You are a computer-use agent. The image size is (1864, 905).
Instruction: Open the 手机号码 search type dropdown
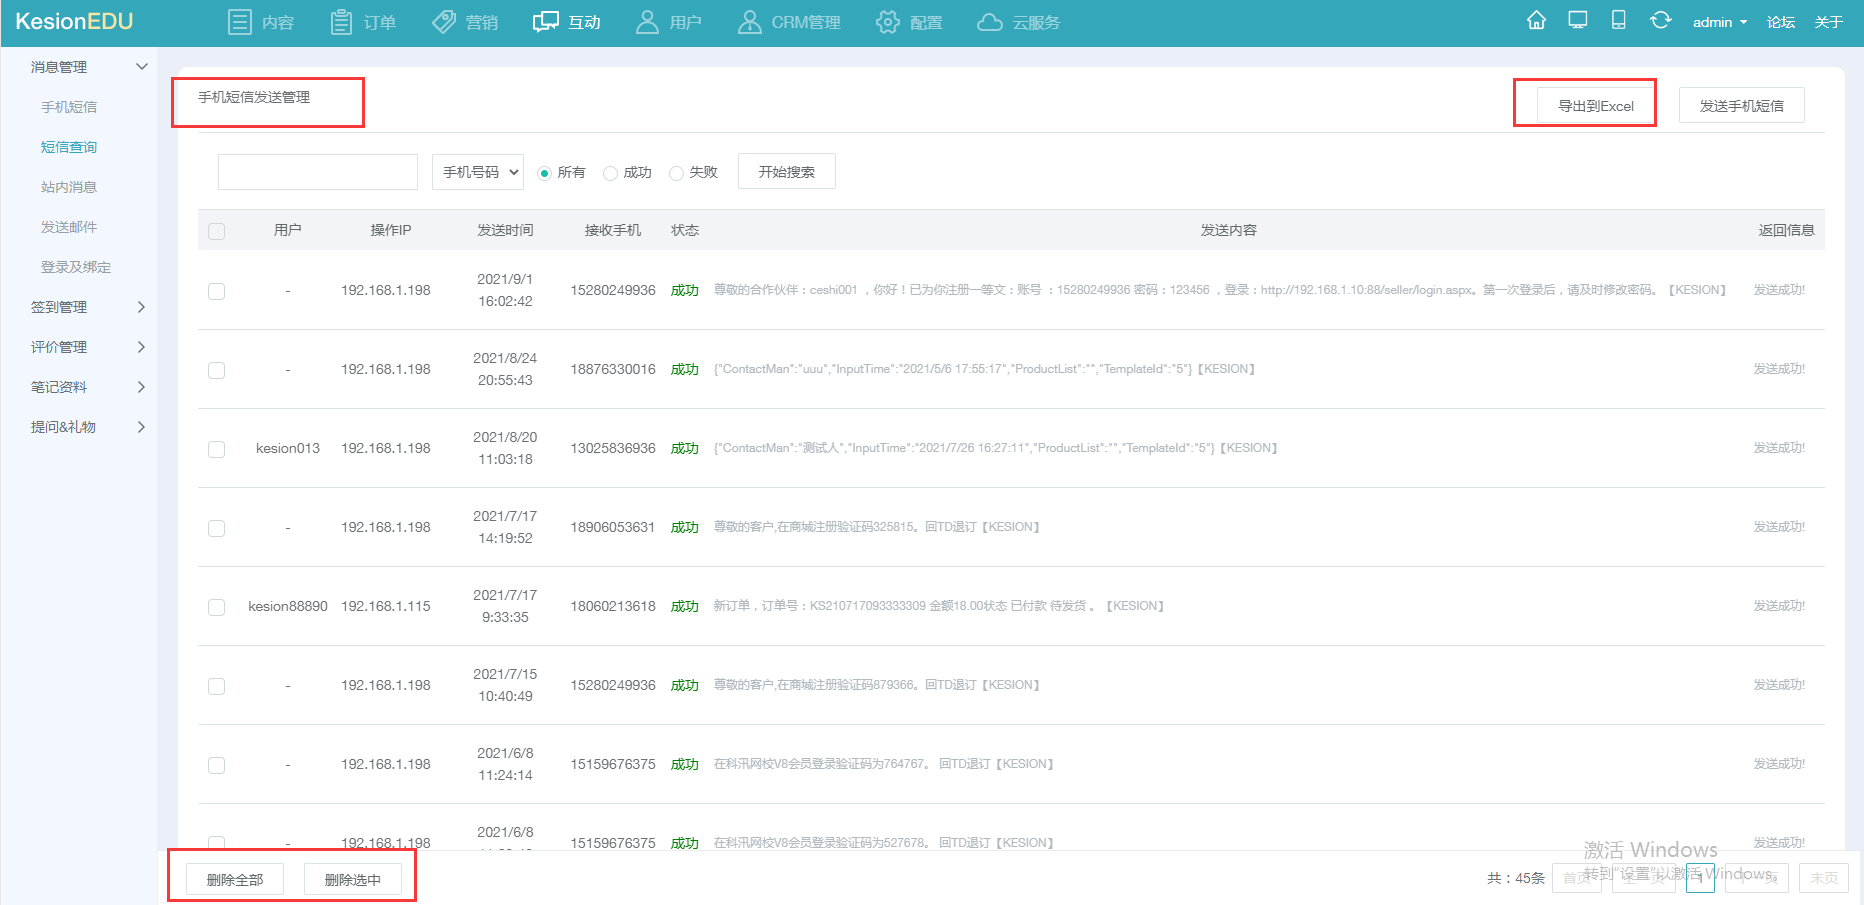(x=479, y=172)
